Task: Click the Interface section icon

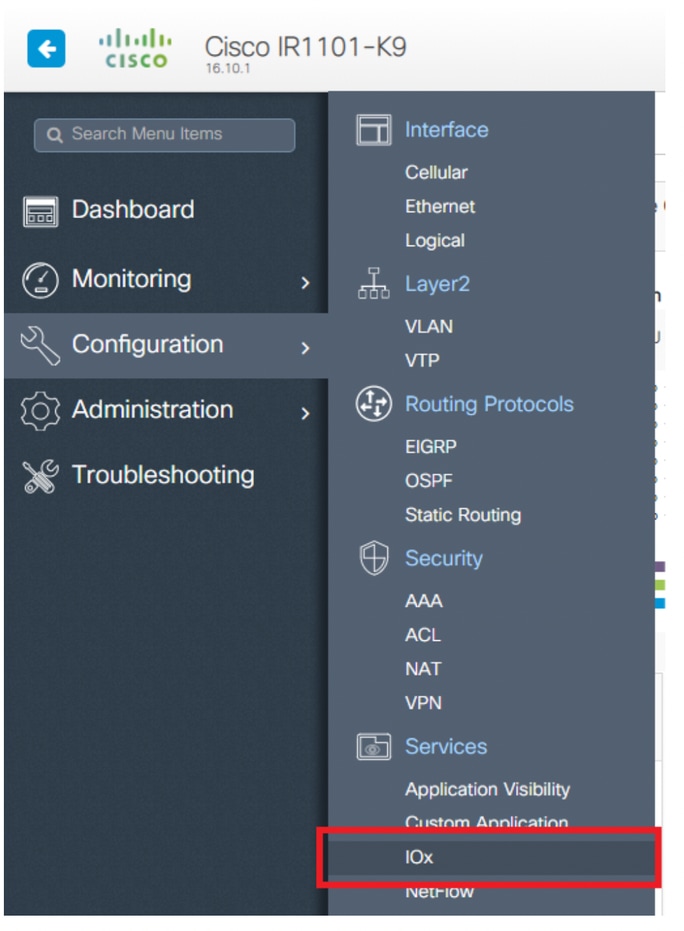Action: pos(373,130)
